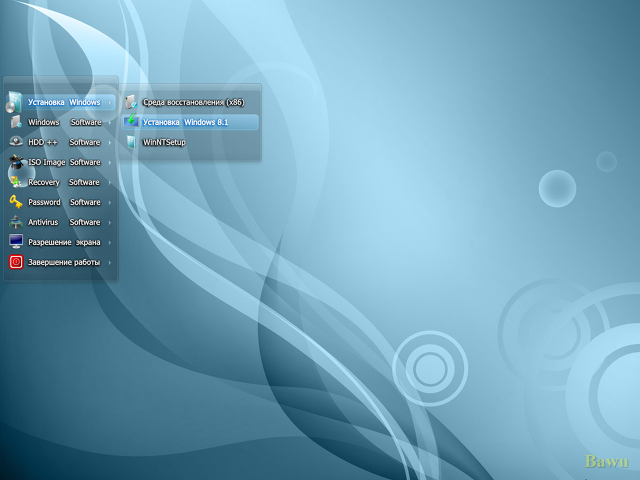The image size is (640, 480).
Task: Open the Windows Software menu entry
Action: pos(60,122)
